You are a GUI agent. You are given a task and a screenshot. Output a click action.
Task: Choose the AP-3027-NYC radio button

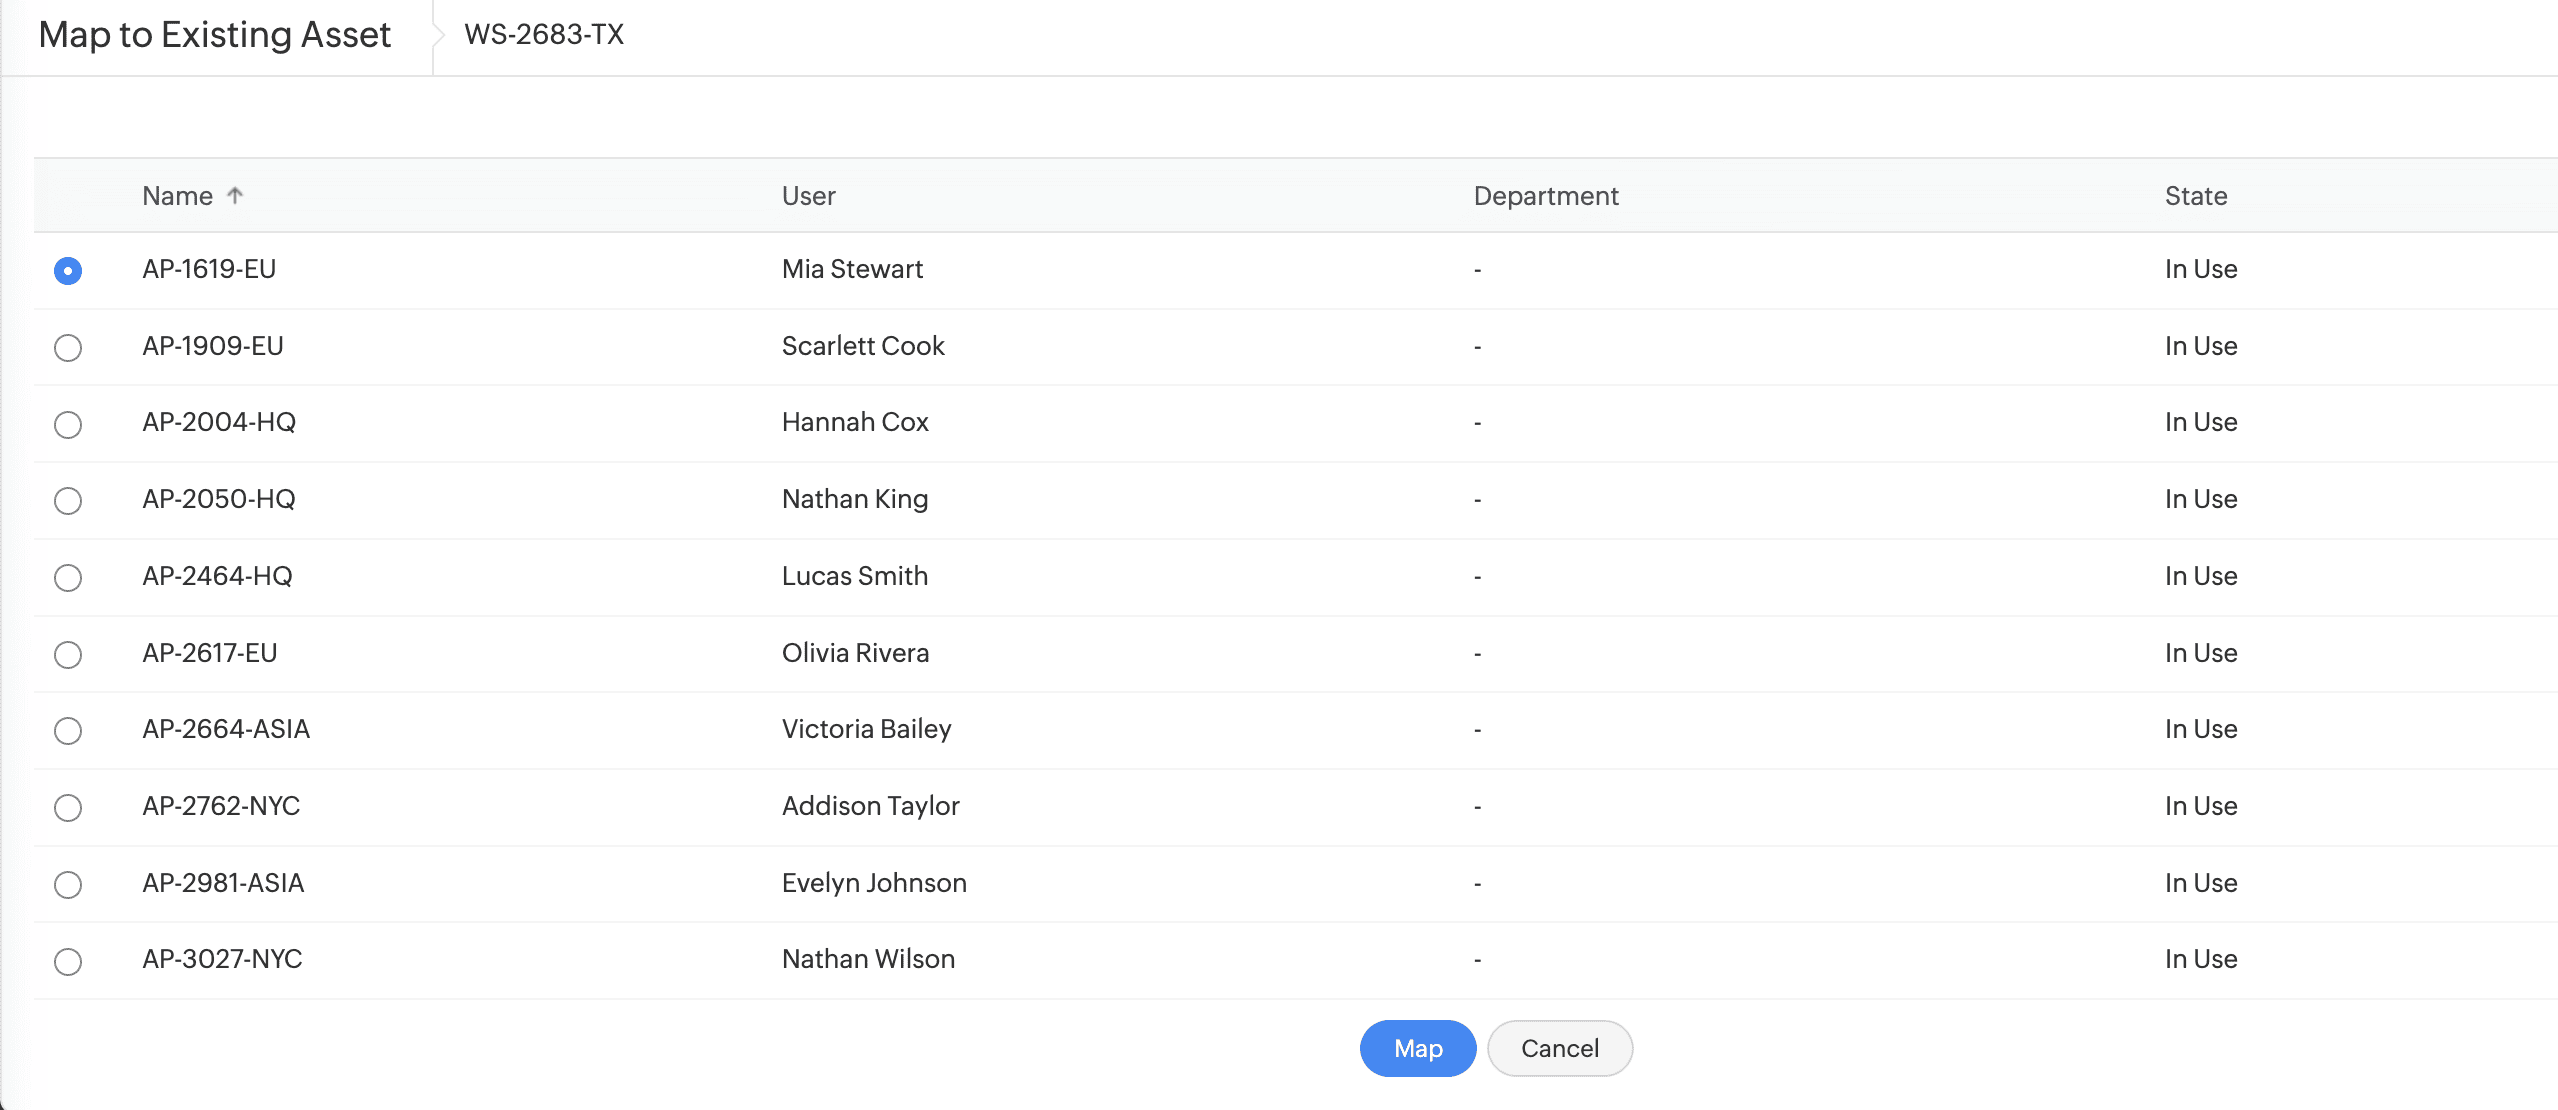pos(68,961)
